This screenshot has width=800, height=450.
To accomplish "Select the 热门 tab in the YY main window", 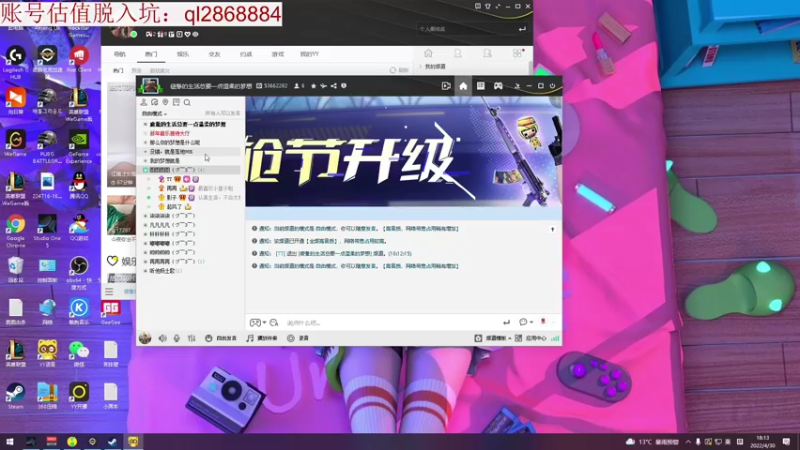I will click(151, 54).
